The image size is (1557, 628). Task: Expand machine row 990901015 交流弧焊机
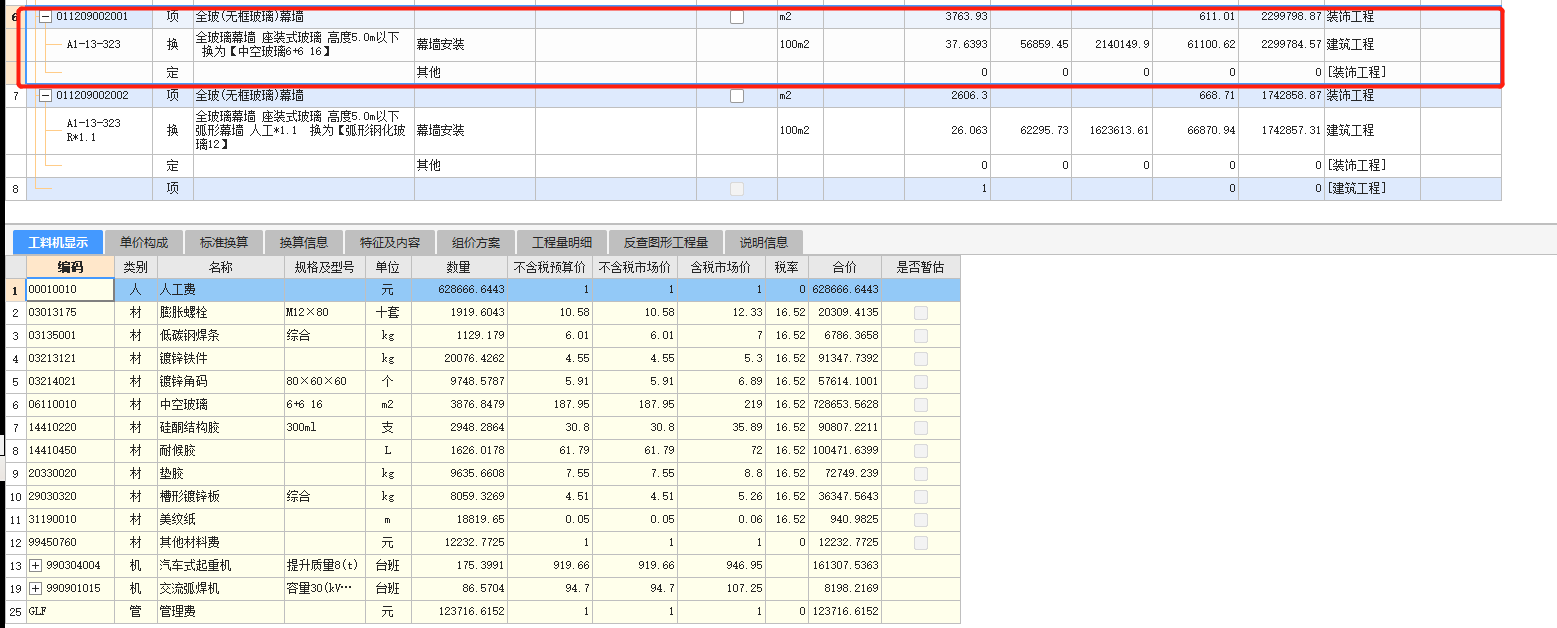tap(36, 589)
